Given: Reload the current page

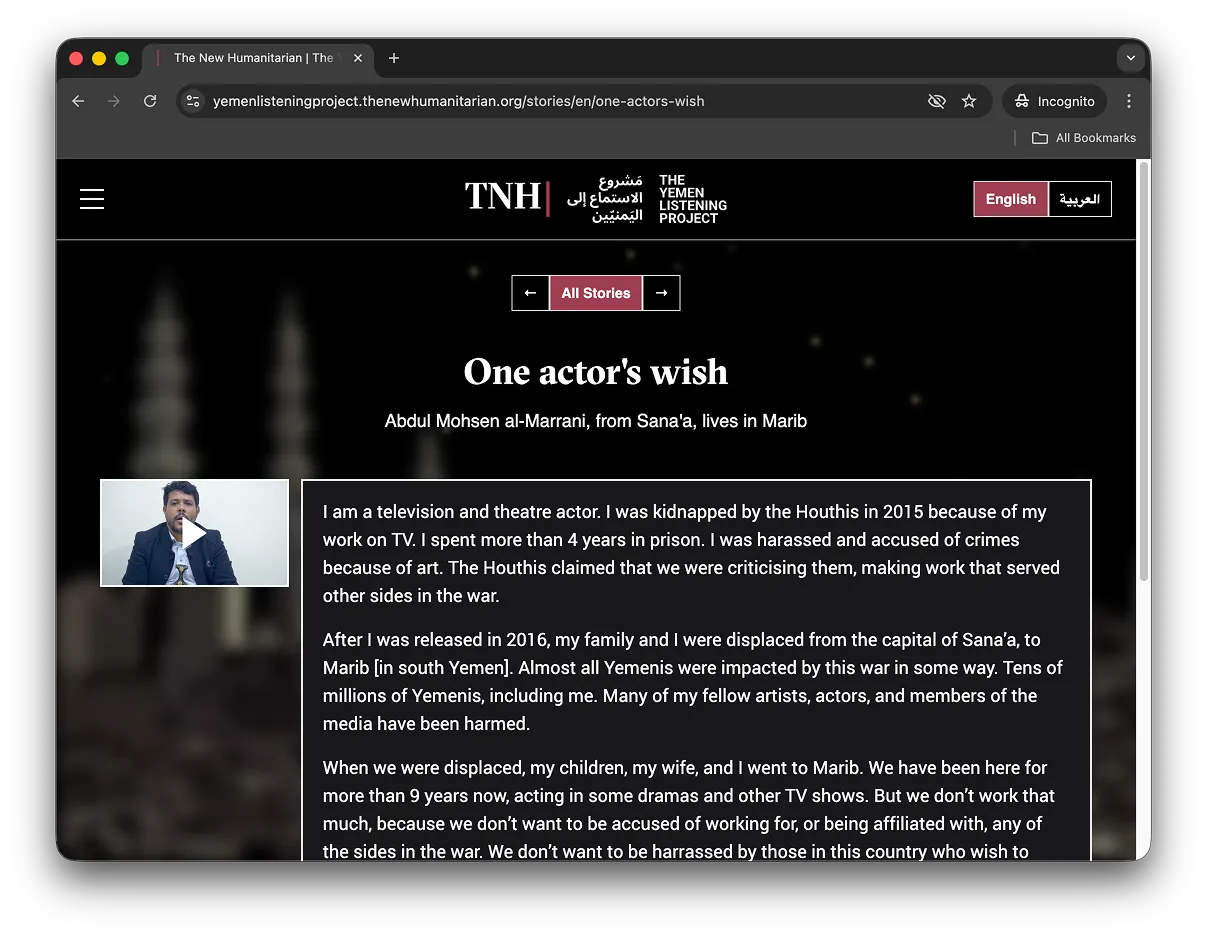Looking at the screenshot, I should [150, 101].
